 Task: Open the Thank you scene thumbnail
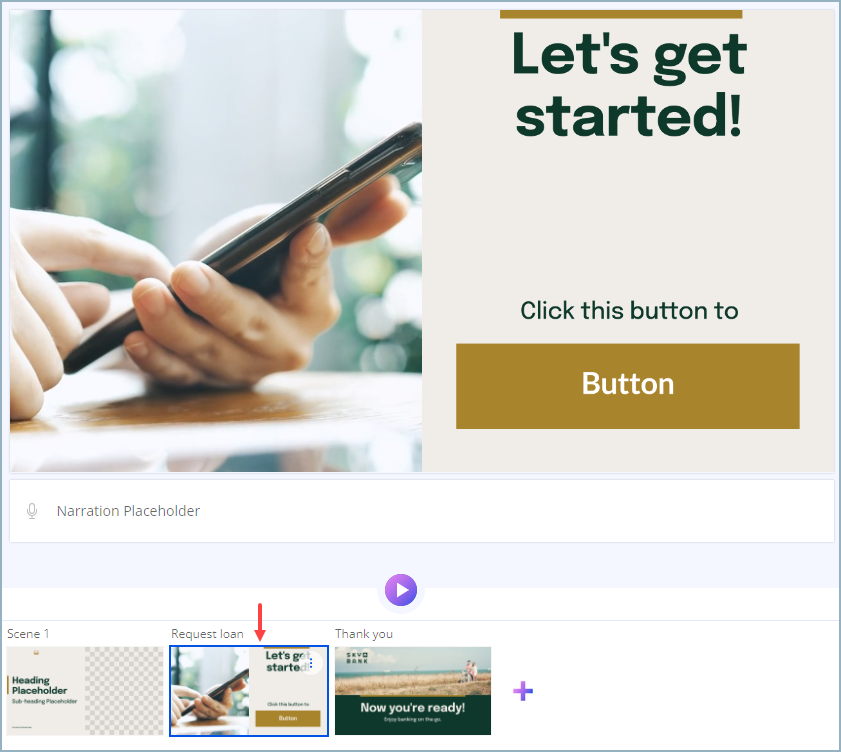pos(412,691)
